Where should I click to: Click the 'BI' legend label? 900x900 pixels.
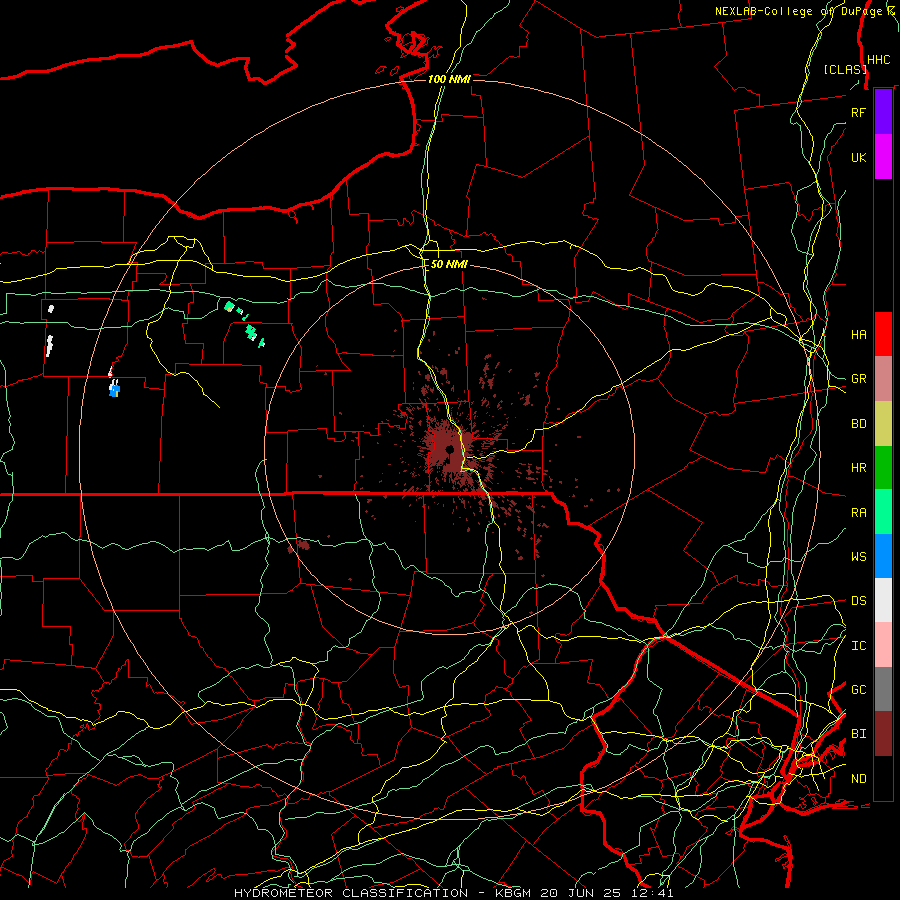pyautogui.click(x=858, y=734)
